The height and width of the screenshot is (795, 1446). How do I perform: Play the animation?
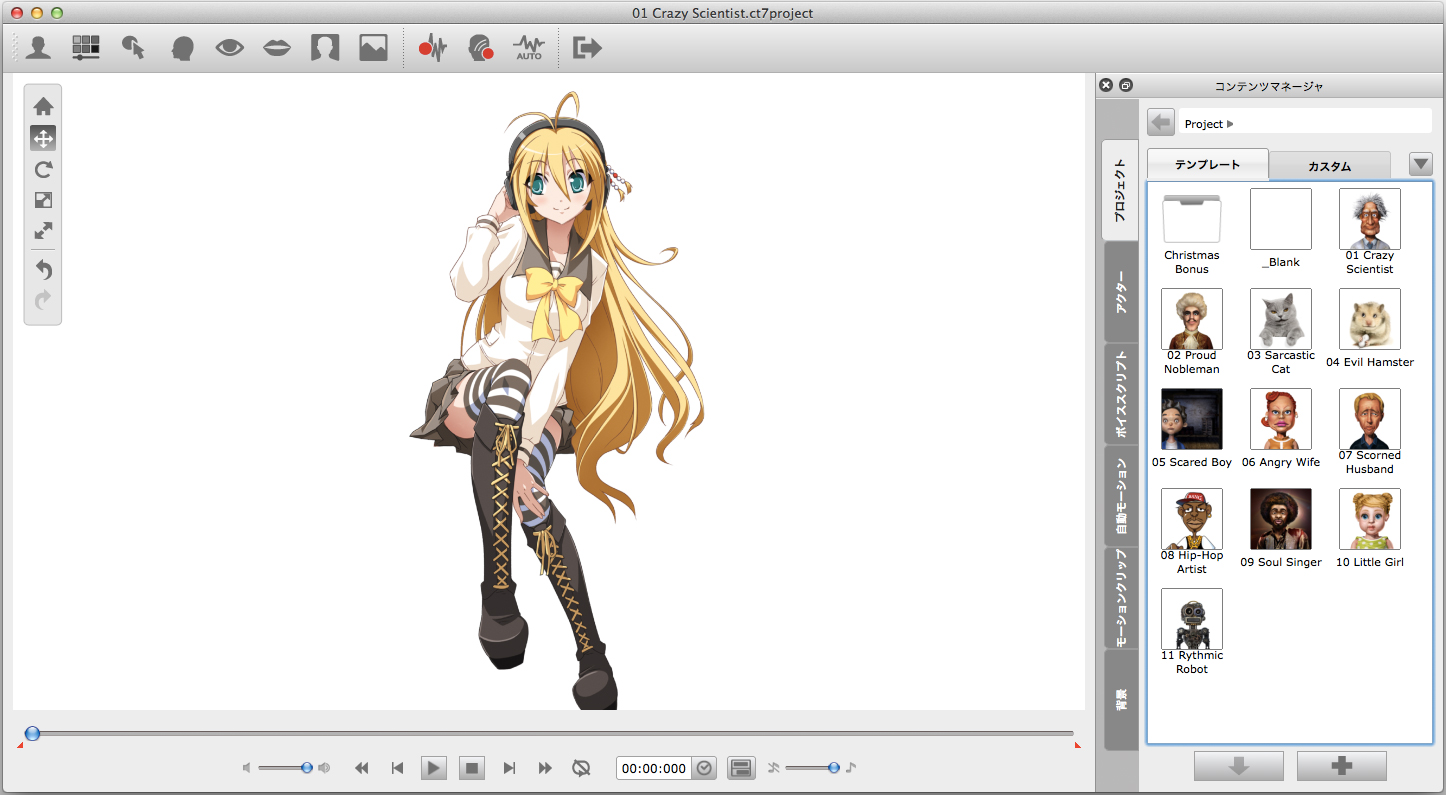433,768
